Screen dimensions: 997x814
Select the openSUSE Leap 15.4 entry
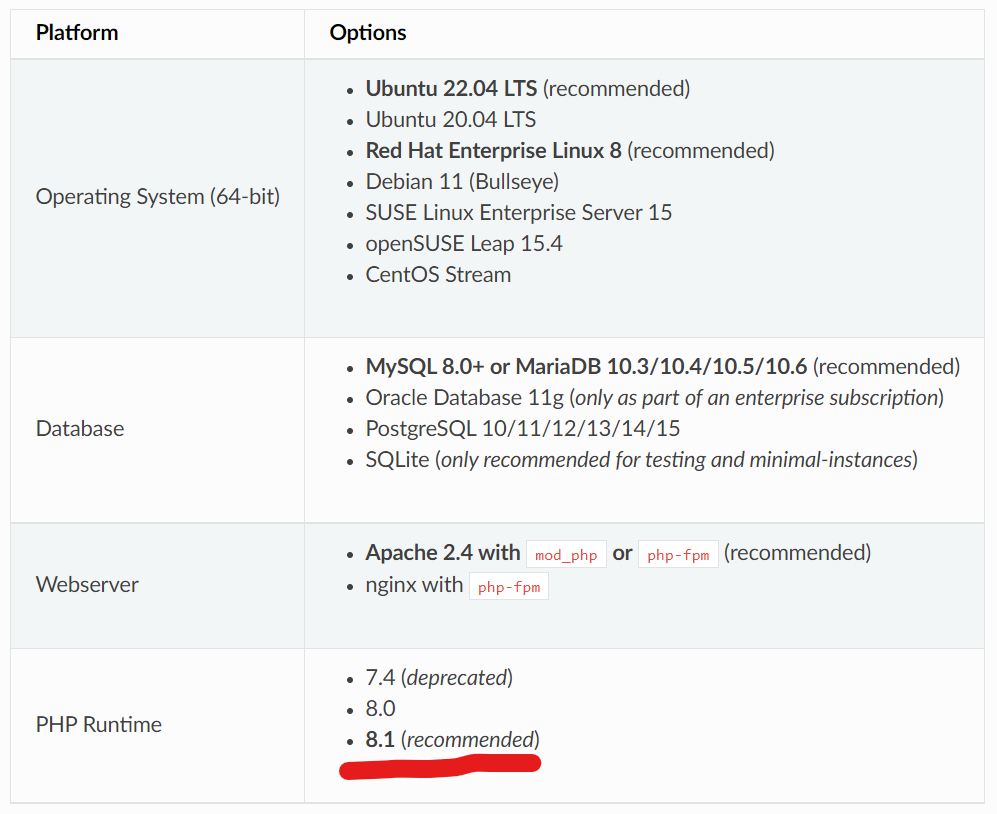tap(463, 243)
